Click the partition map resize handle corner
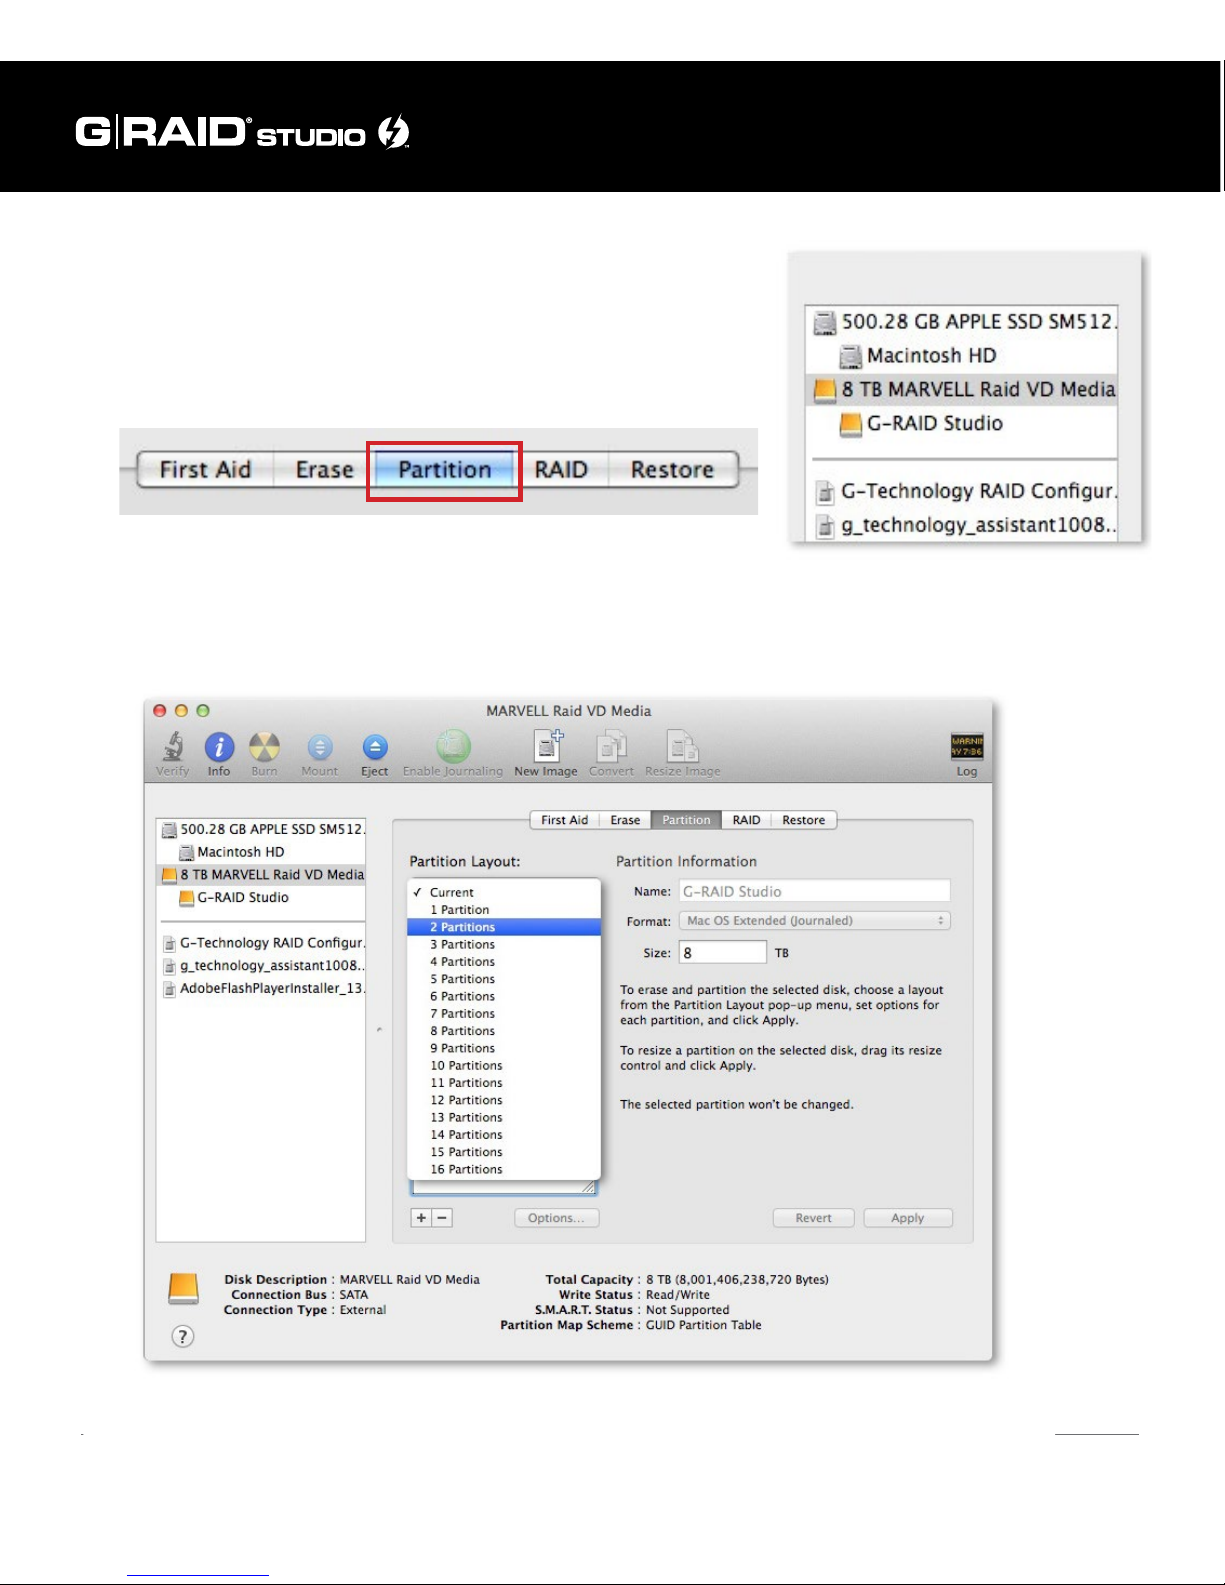1225x1585 pixels. [589, 1187]
